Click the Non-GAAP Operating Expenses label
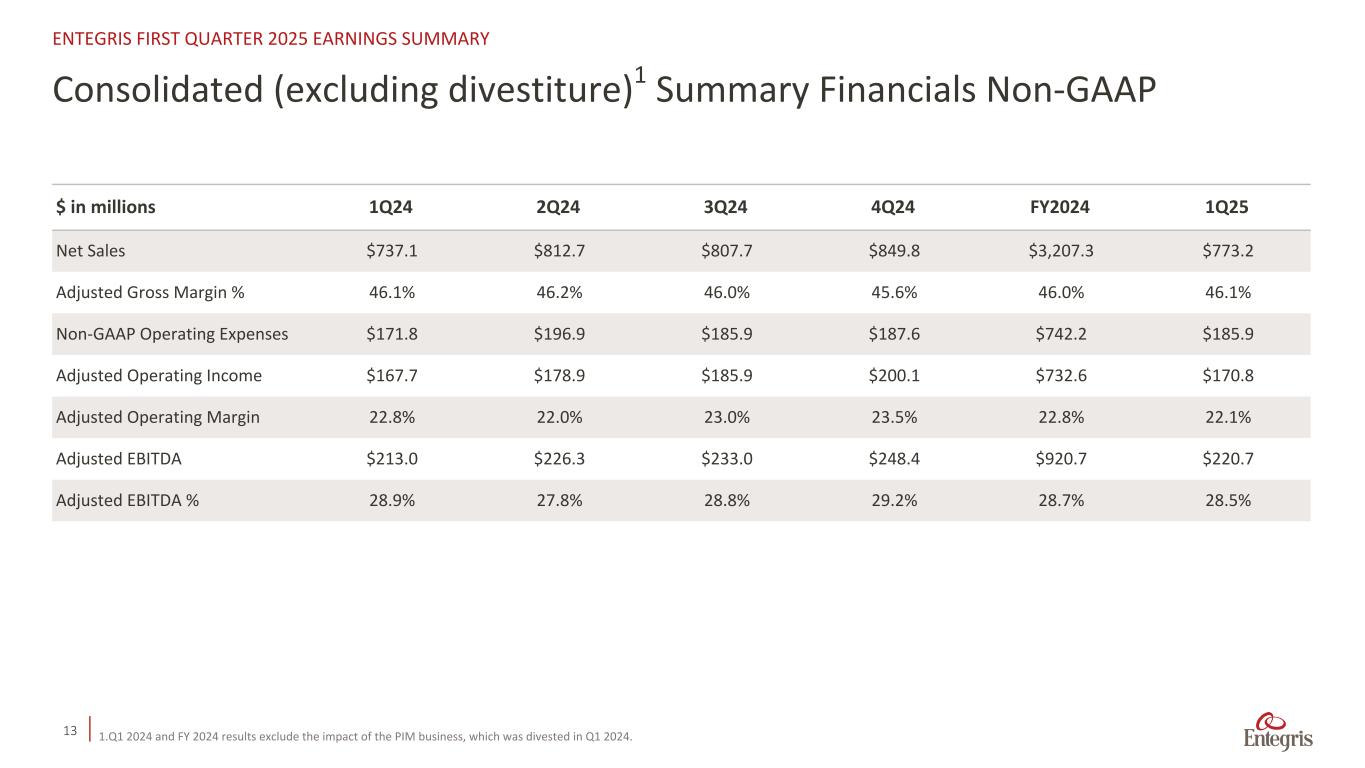 click(172, 334)
